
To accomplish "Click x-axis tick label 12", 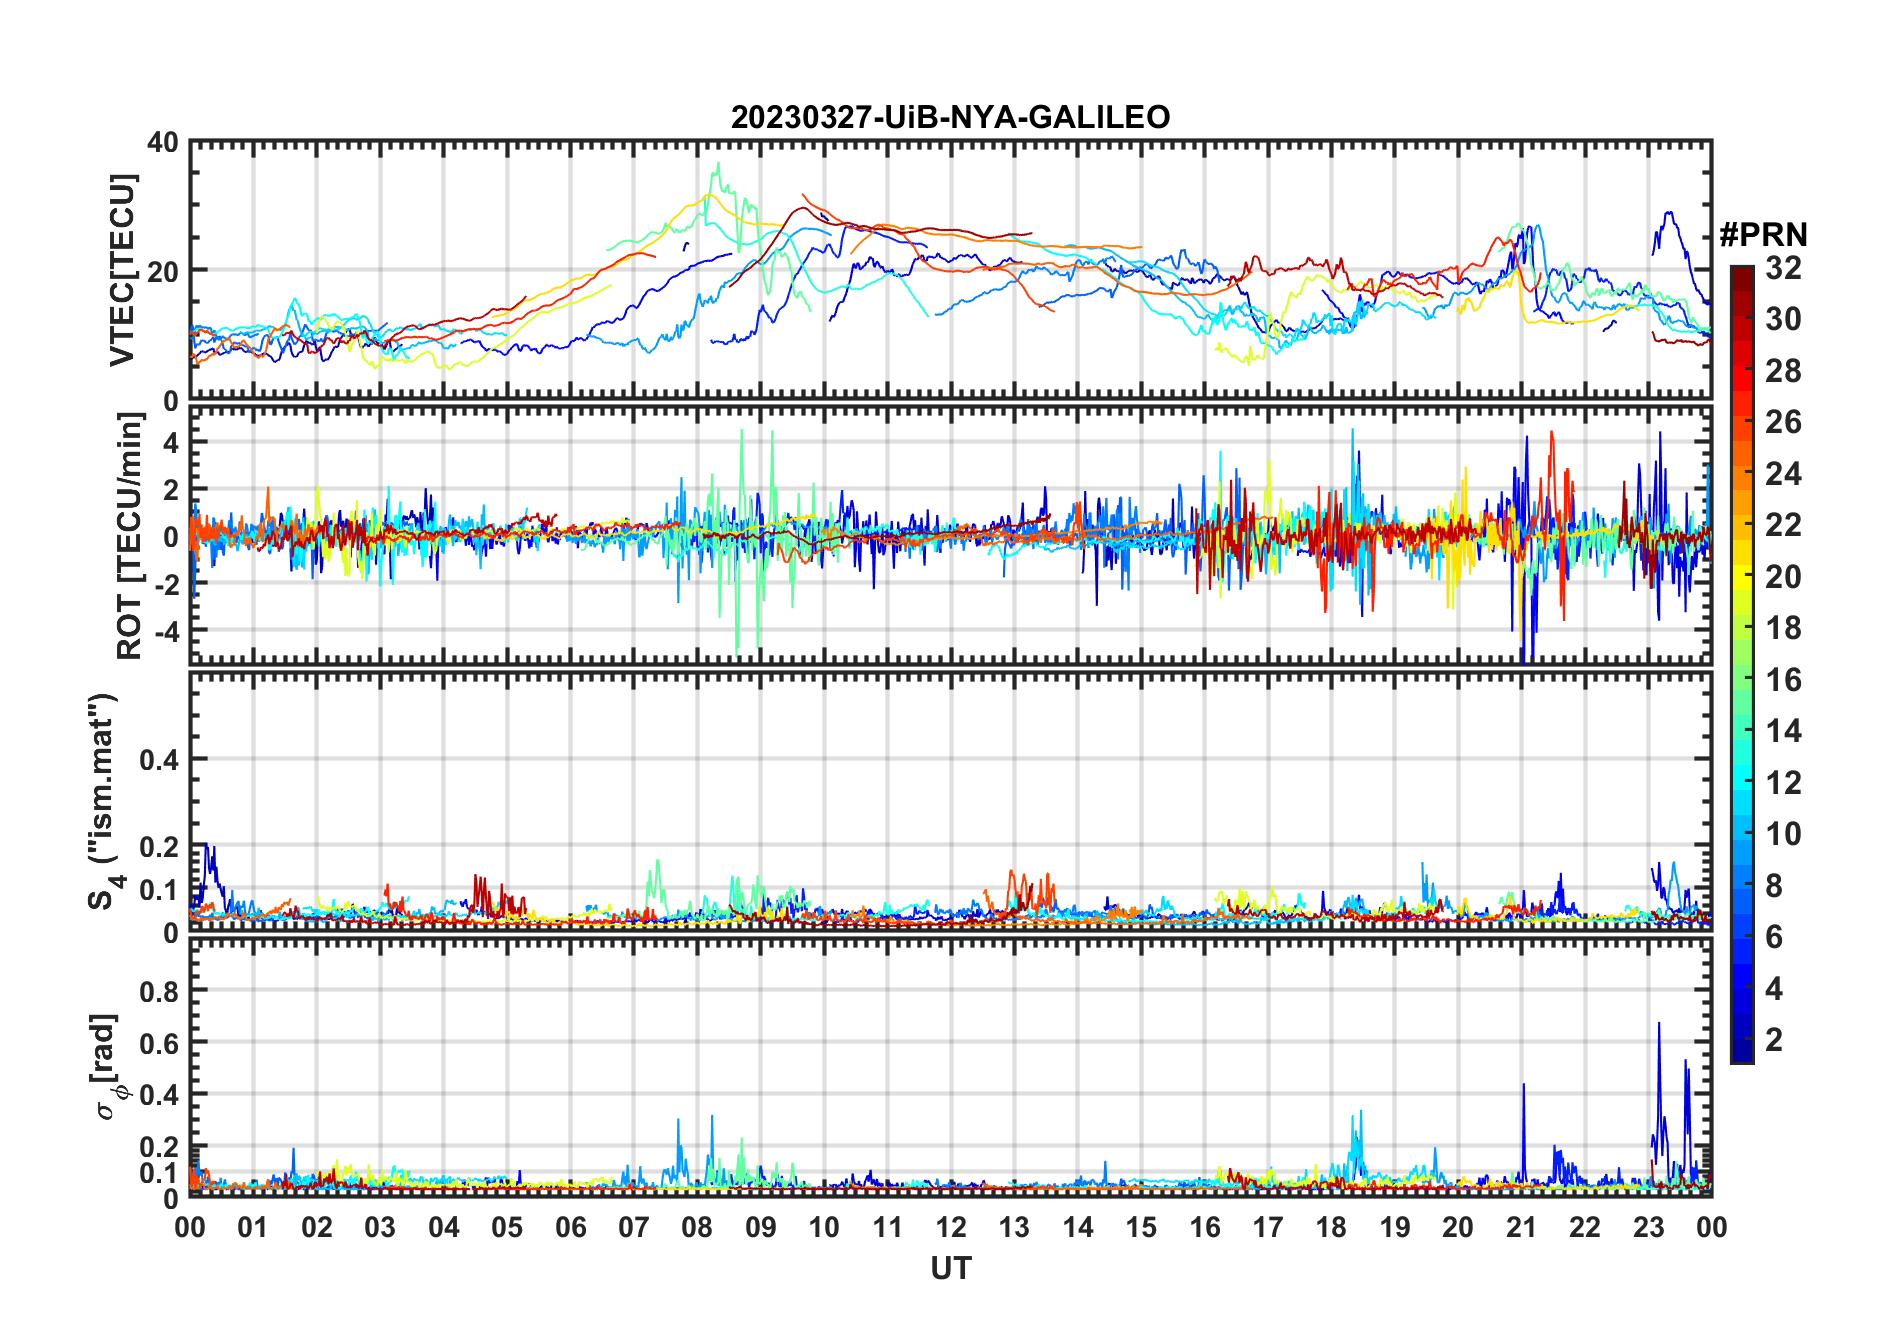I will [950, 1227].
